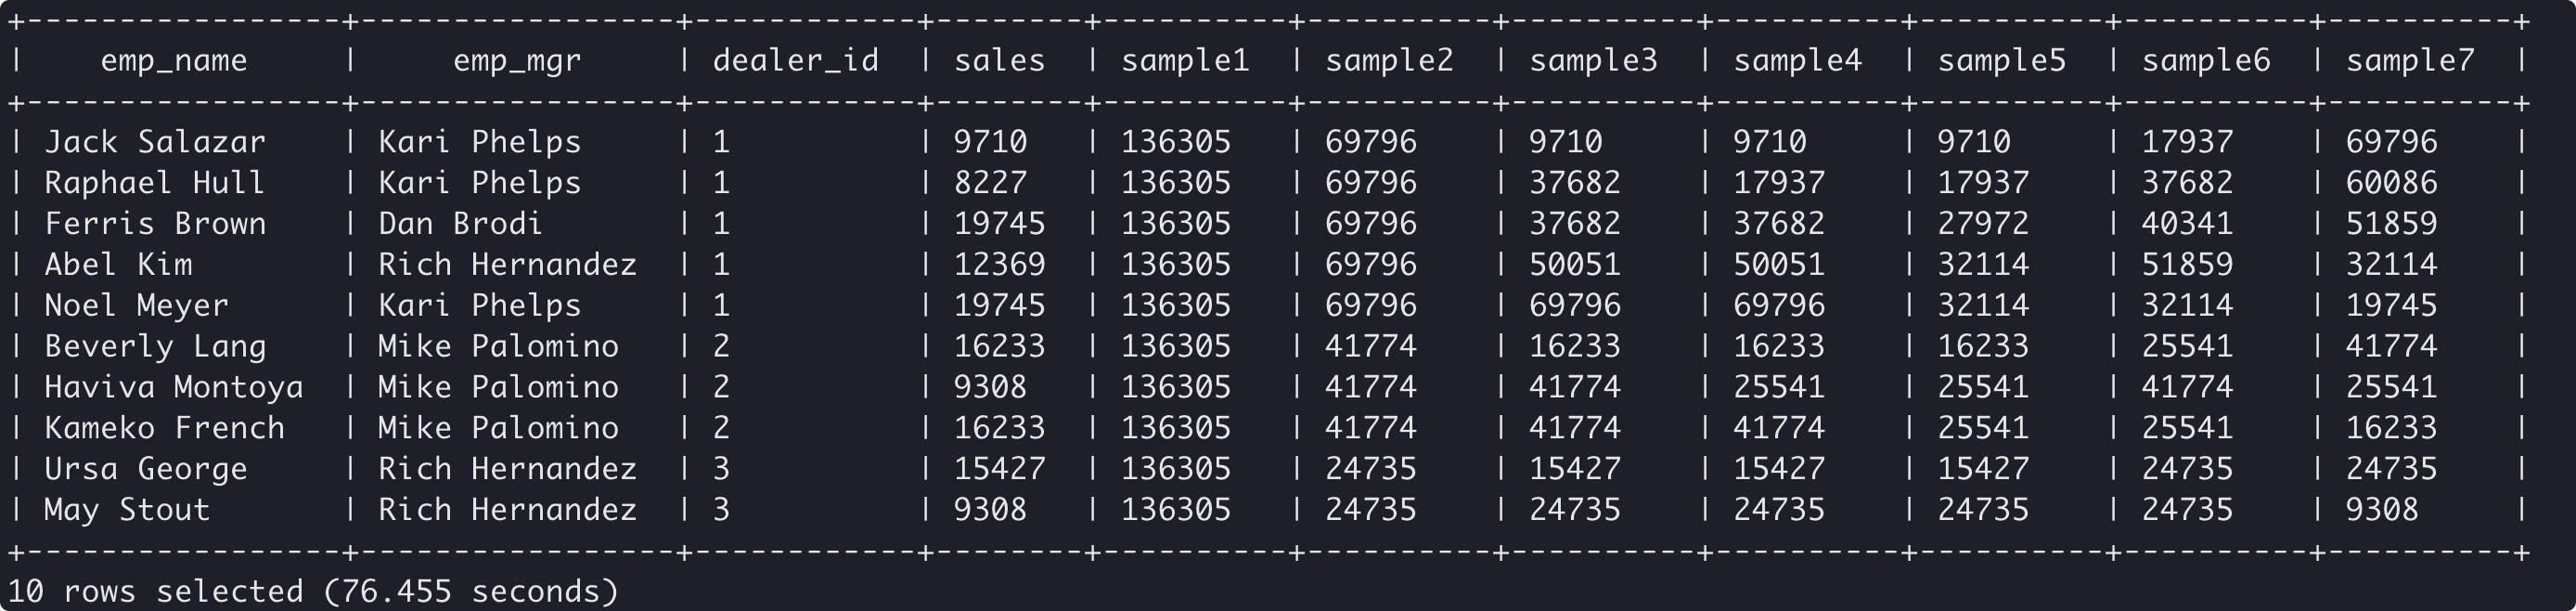The height and width of the screenshot is (611, 2576).
Task: Select the name May Stout
Action: coord(127,511)
